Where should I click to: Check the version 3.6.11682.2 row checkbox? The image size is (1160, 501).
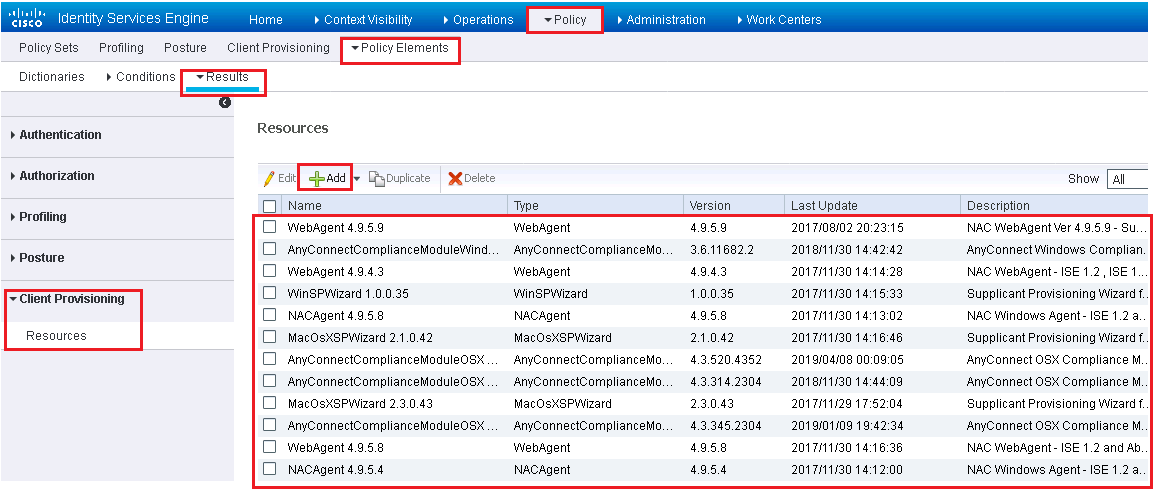(x=269, y=249)
